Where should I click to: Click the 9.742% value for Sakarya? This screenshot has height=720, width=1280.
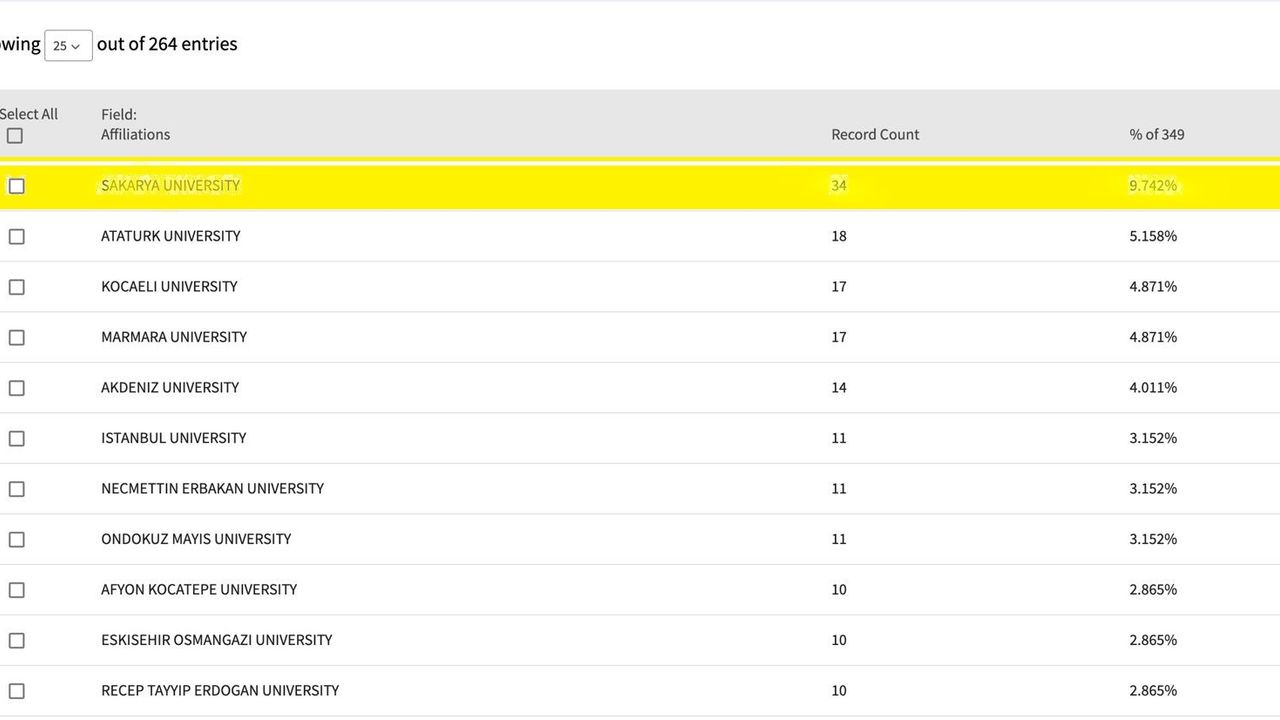click(x=1152, y=186)
